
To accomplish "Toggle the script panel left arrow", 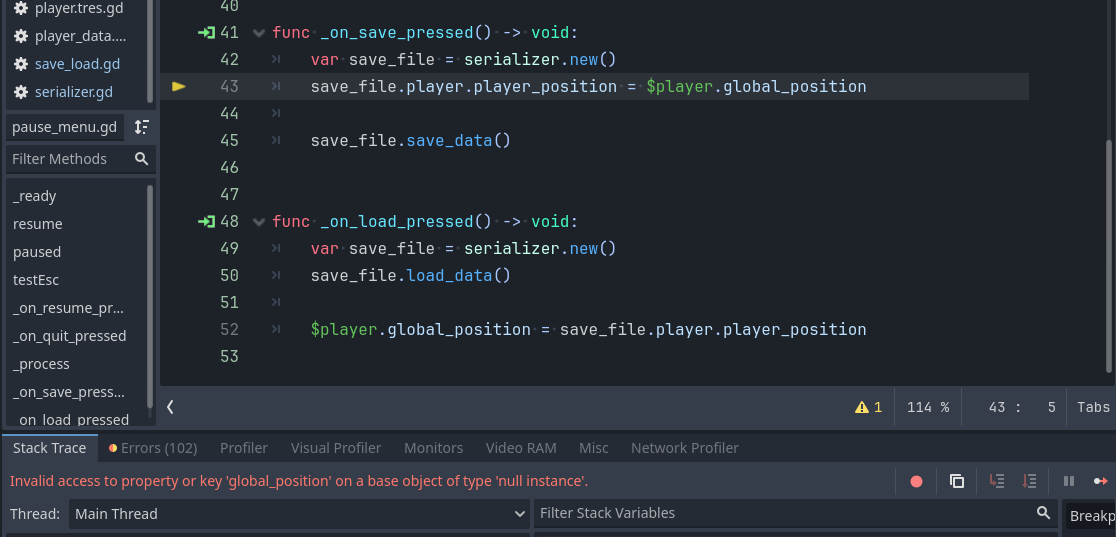I will pyautogui.click(x=170, y=407).
